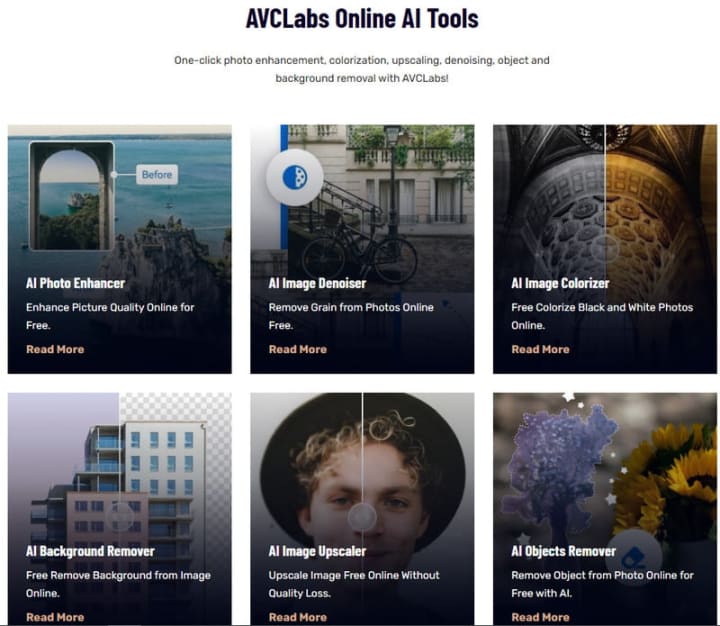Click the arched inset preview in Photo Enhancer
720x626 pixels.
coord(72,196)
